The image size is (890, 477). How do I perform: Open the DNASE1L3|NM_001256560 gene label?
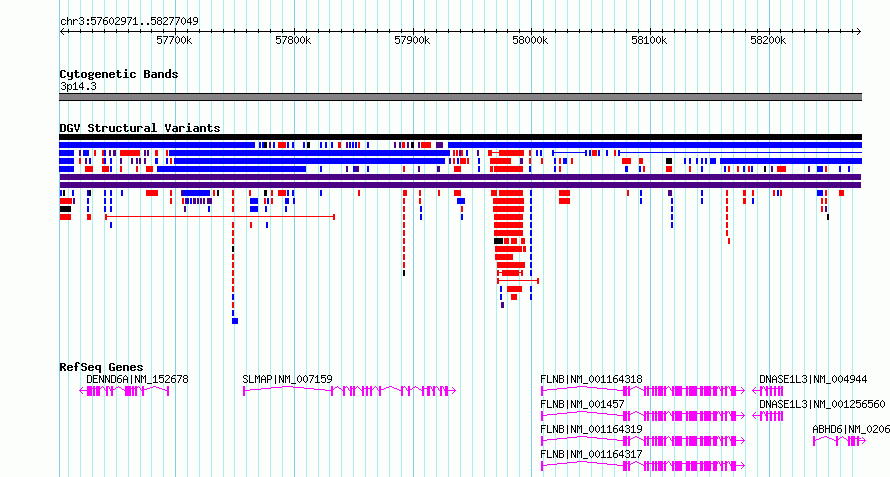(x=822, y=404)
